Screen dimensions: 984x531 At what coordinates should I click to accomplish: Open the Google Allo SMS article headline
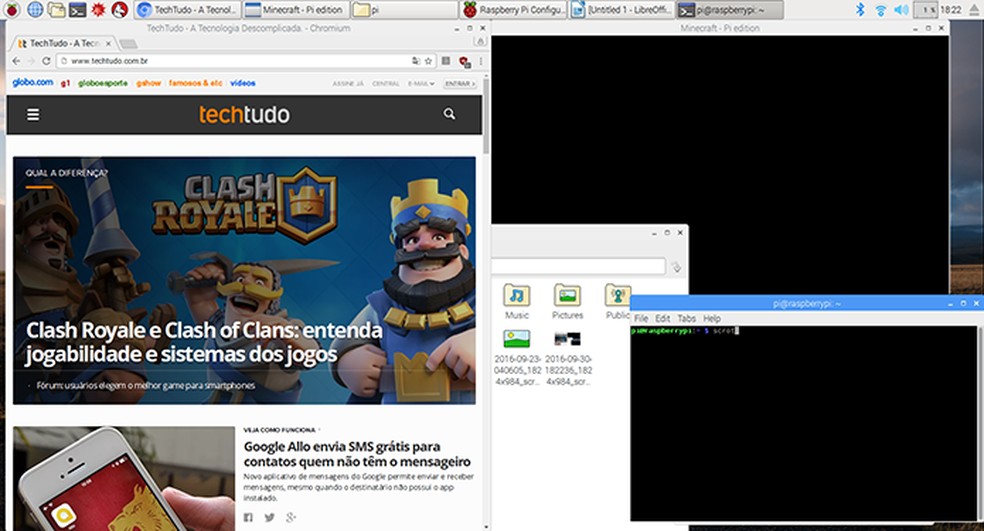pyautogui.click(x=357, y=454)
